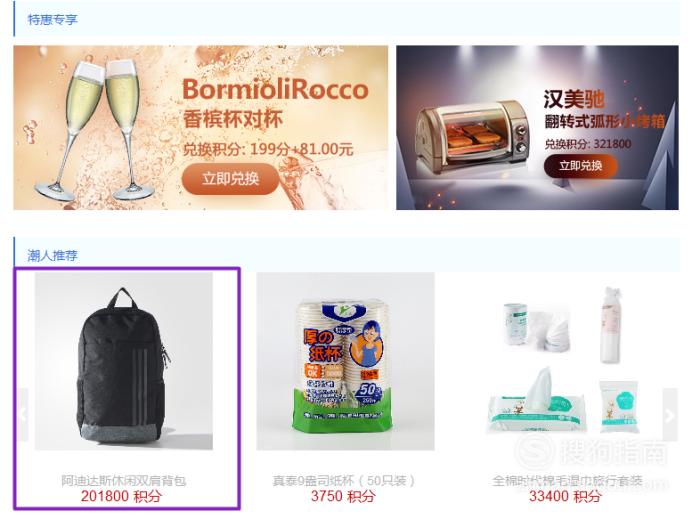Image resolution: width=692 pixels, height=519 pixels.
Task: Click the BormioliRocco brand title text
Action: 275,90
